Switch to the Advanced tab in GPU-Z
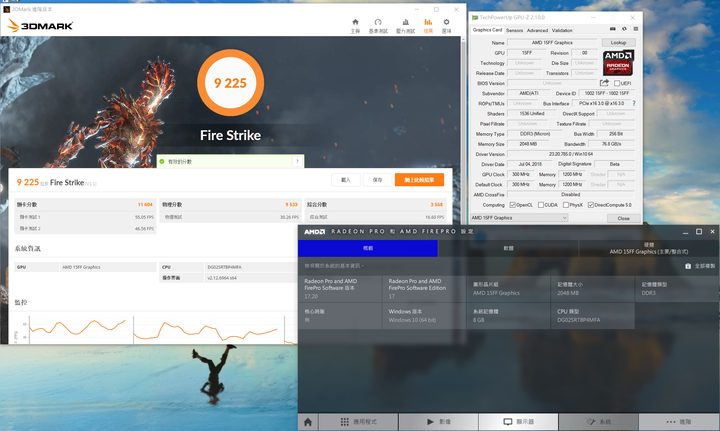Screen dimensions: 720x431 pyautogui.click(x=537, y=30)
